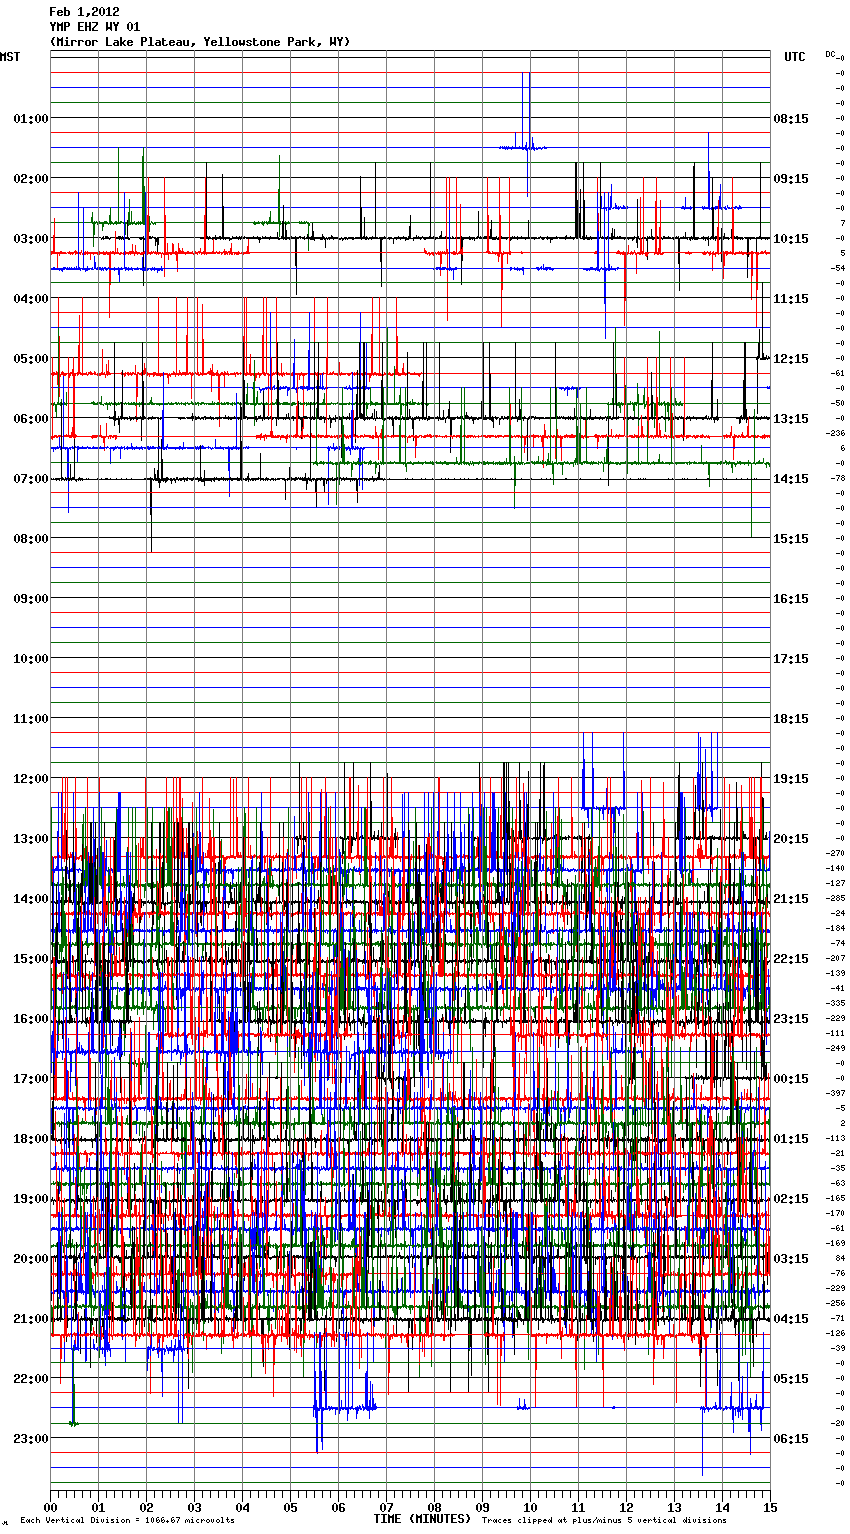This screenshot has width=850, height=1534.
Task: Select the 06:00 MST row label
Action: coord(31,419)
